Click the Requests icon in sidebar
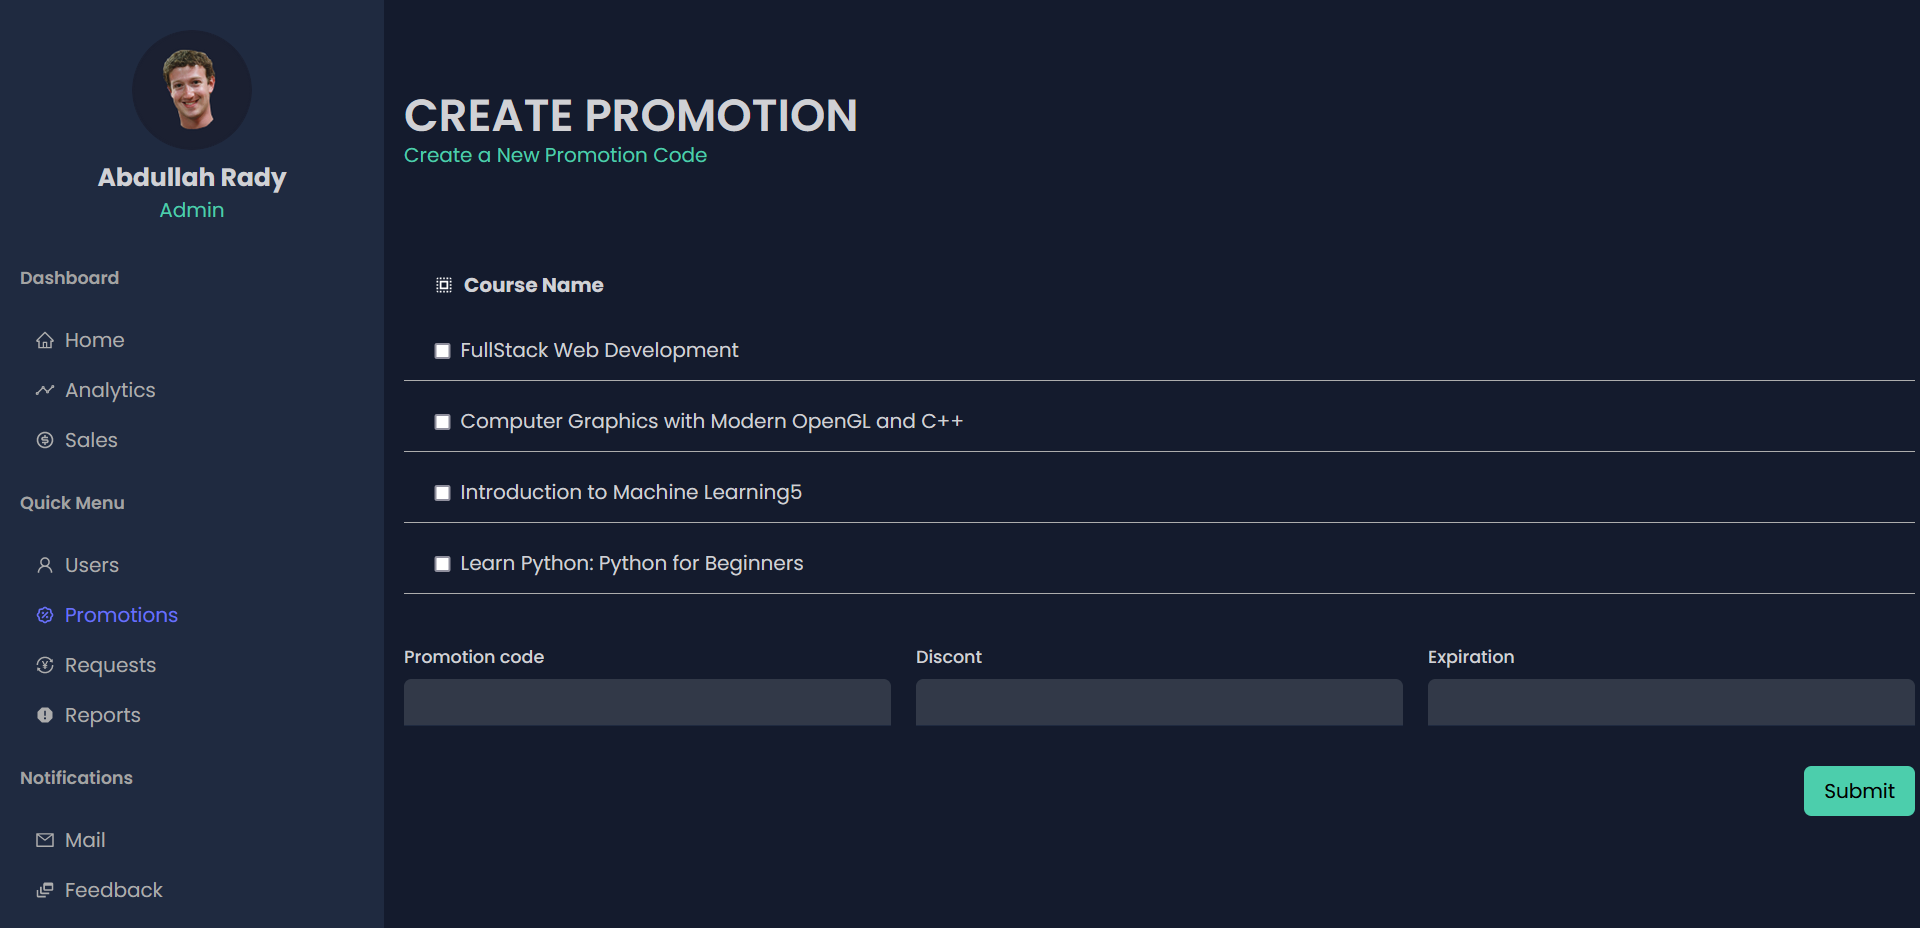Screen dimensions: 1920x928 (x=45, y=665)
